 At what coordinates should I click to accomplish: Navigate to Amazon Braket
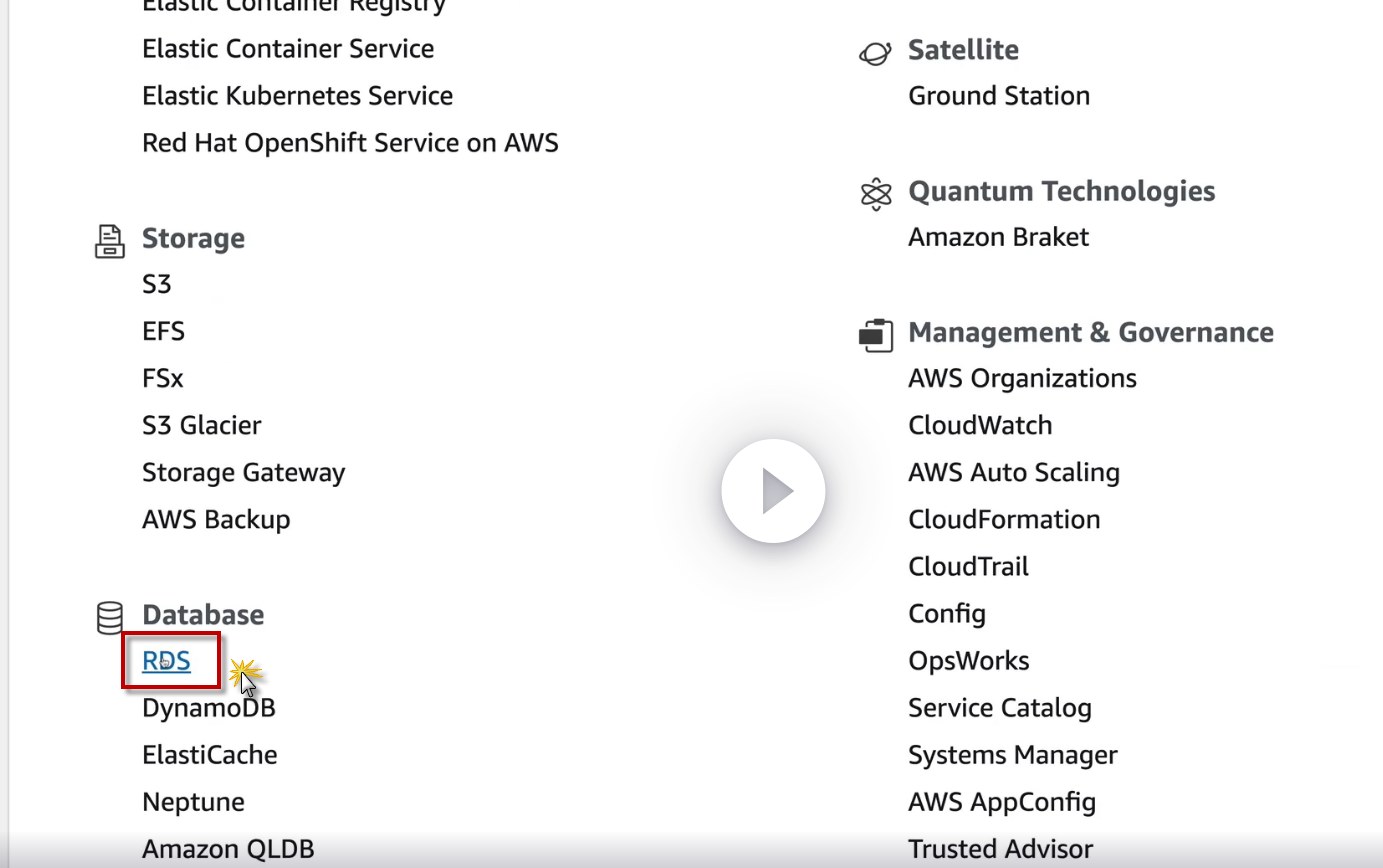[998, 237]
